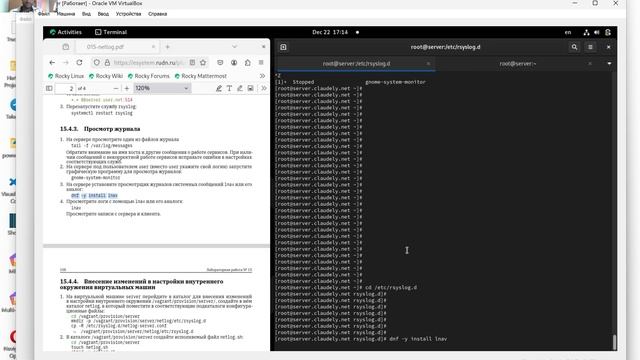
Task: Click the tracking protection shield icon
Action: 96,62
